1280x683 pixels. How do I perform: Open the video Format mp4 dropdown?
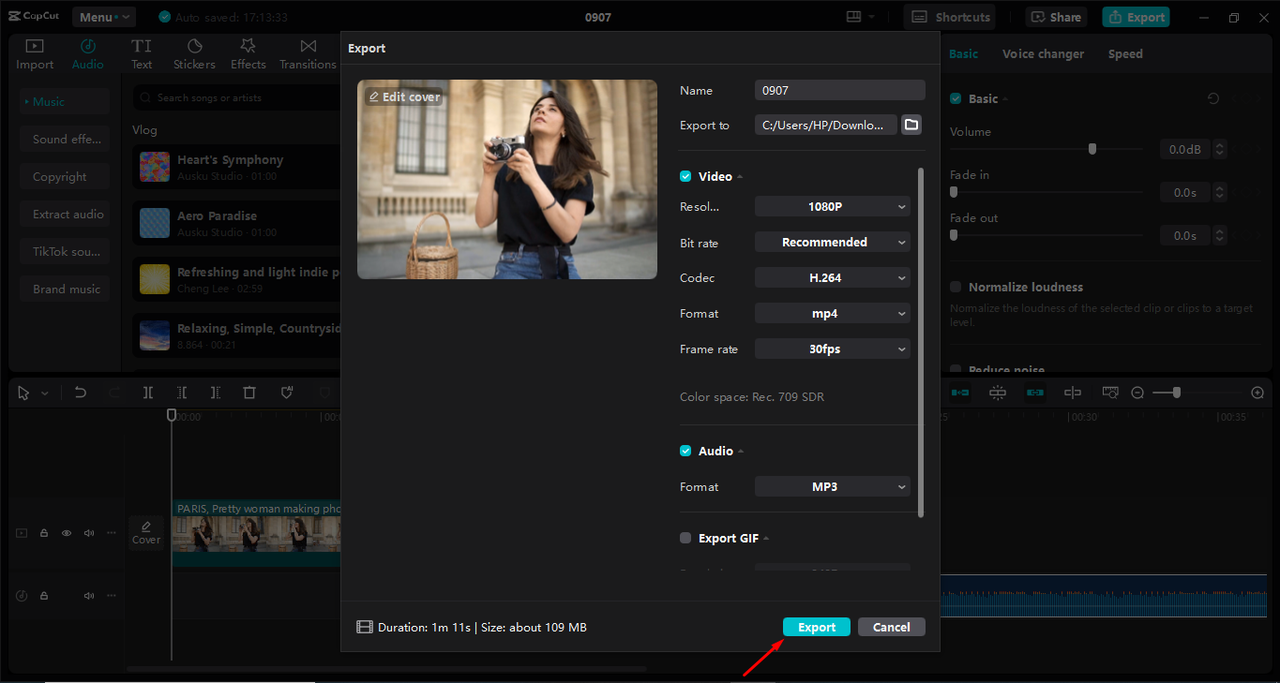pyautogui.click(x=832, y=313)
